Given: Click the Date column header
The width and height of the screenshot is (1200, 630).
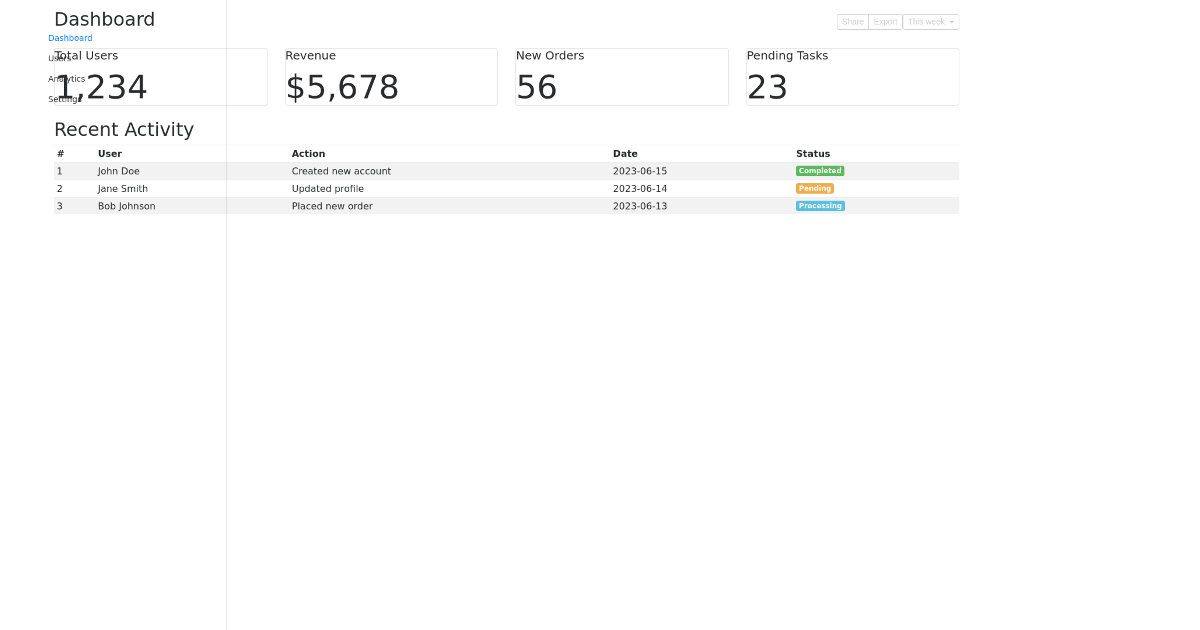Looking at the screenshot, I should (625, 154).
